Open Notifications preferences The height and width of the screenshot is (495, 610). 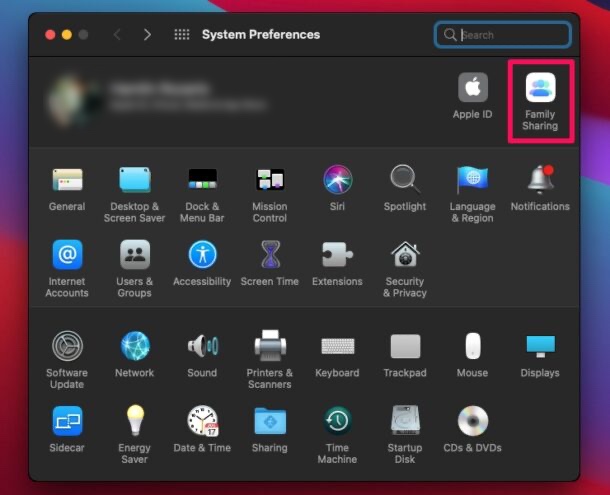click(x=540, y=181)
